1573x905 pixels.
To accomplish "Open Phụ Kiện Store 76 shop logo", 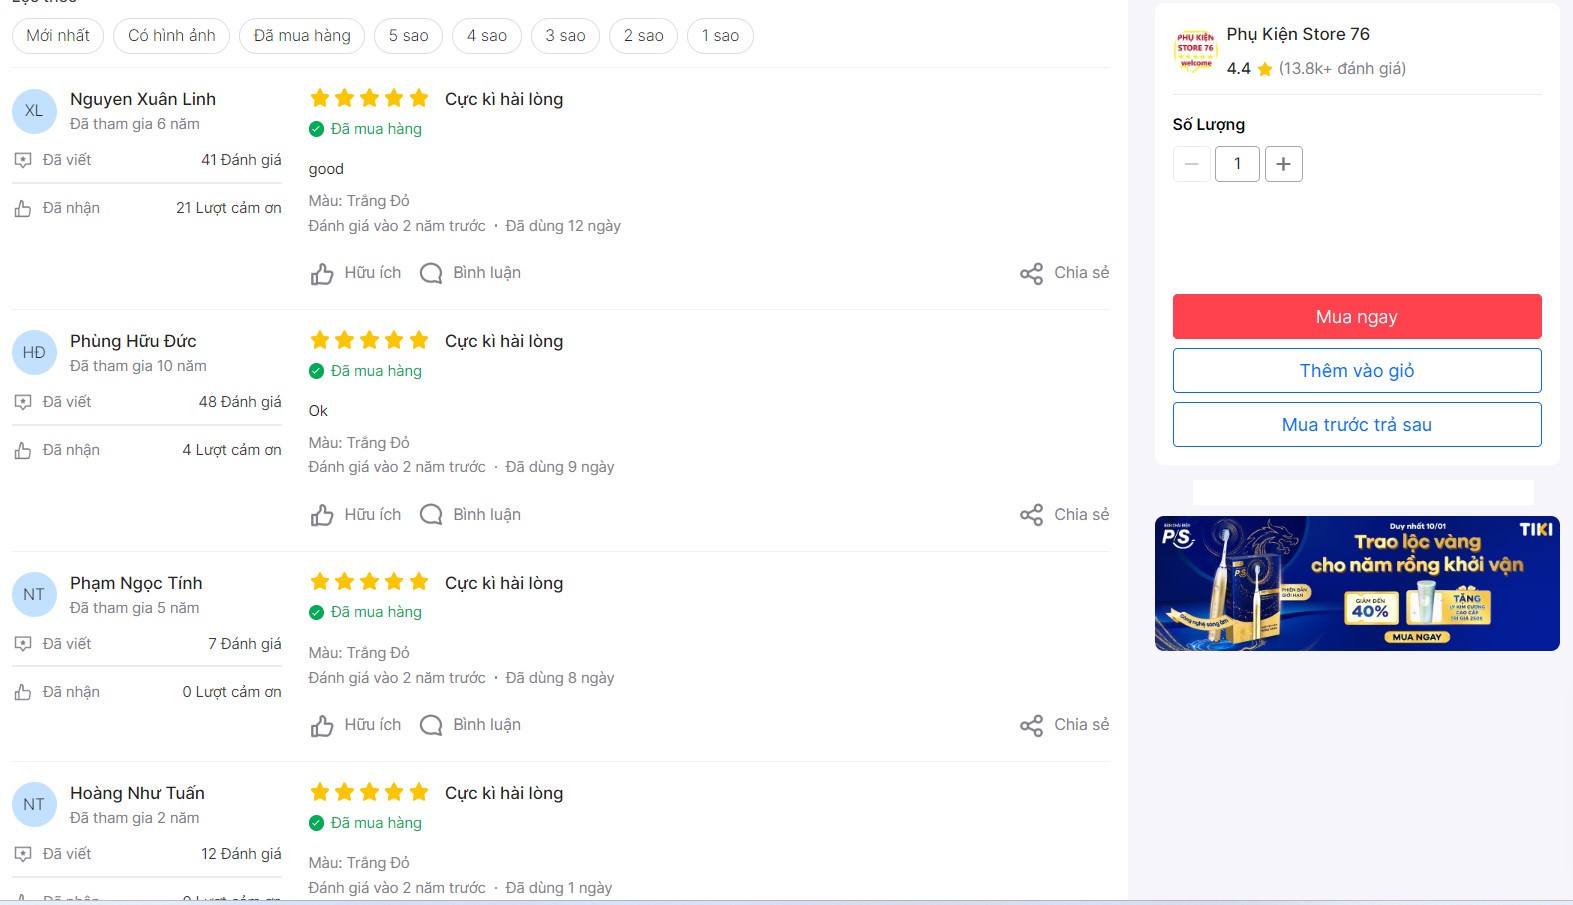I will pos(1195,51).
